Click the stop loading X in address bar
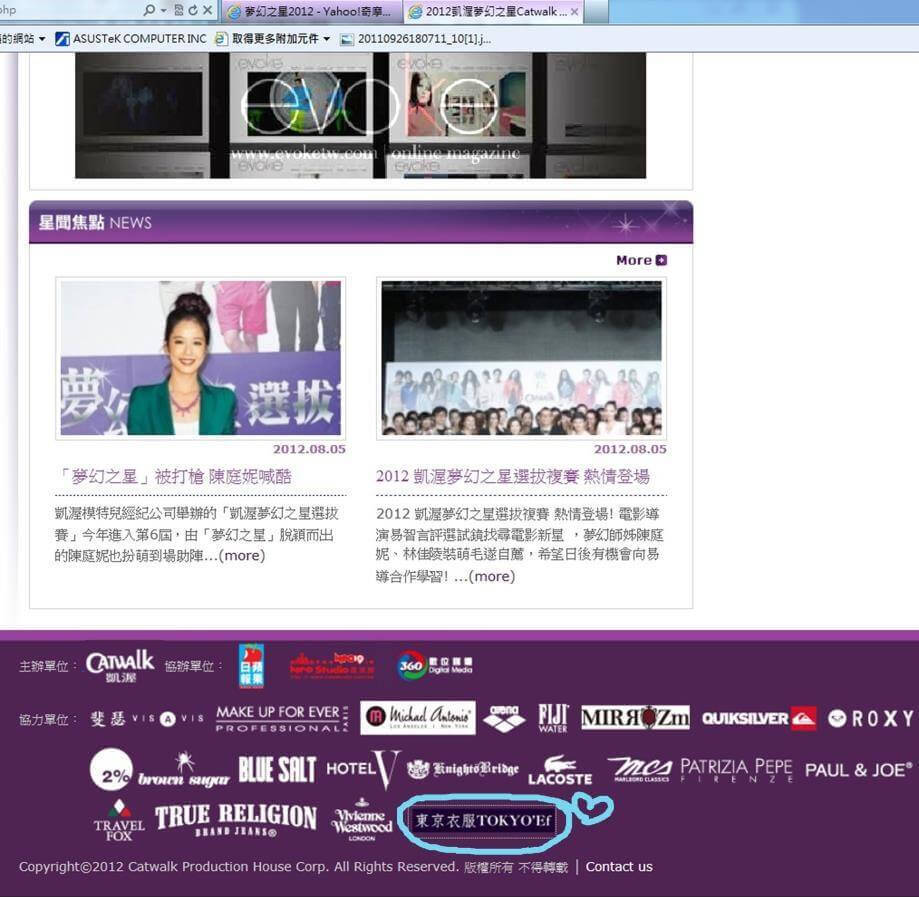This screenshot has width=919, height=897. (207, 10)
